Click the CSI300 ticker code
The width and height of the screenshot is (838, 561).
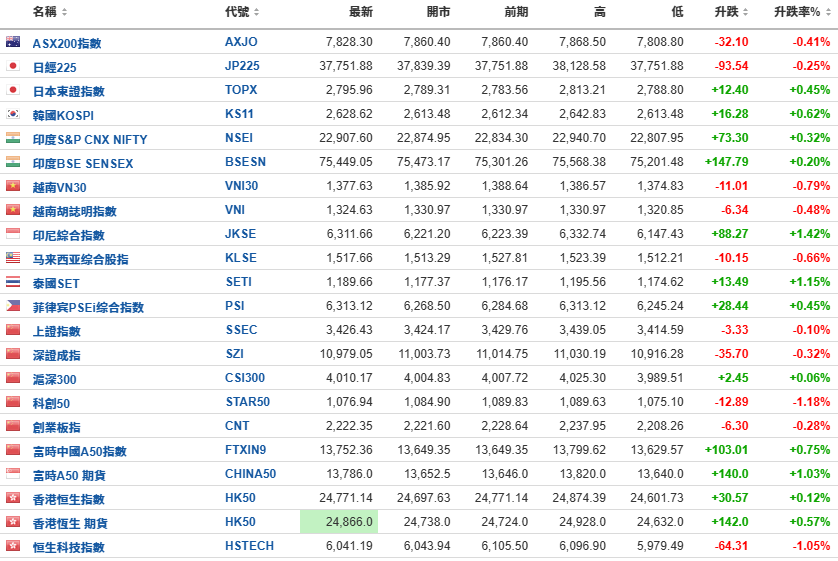click(x=245, y=378)
